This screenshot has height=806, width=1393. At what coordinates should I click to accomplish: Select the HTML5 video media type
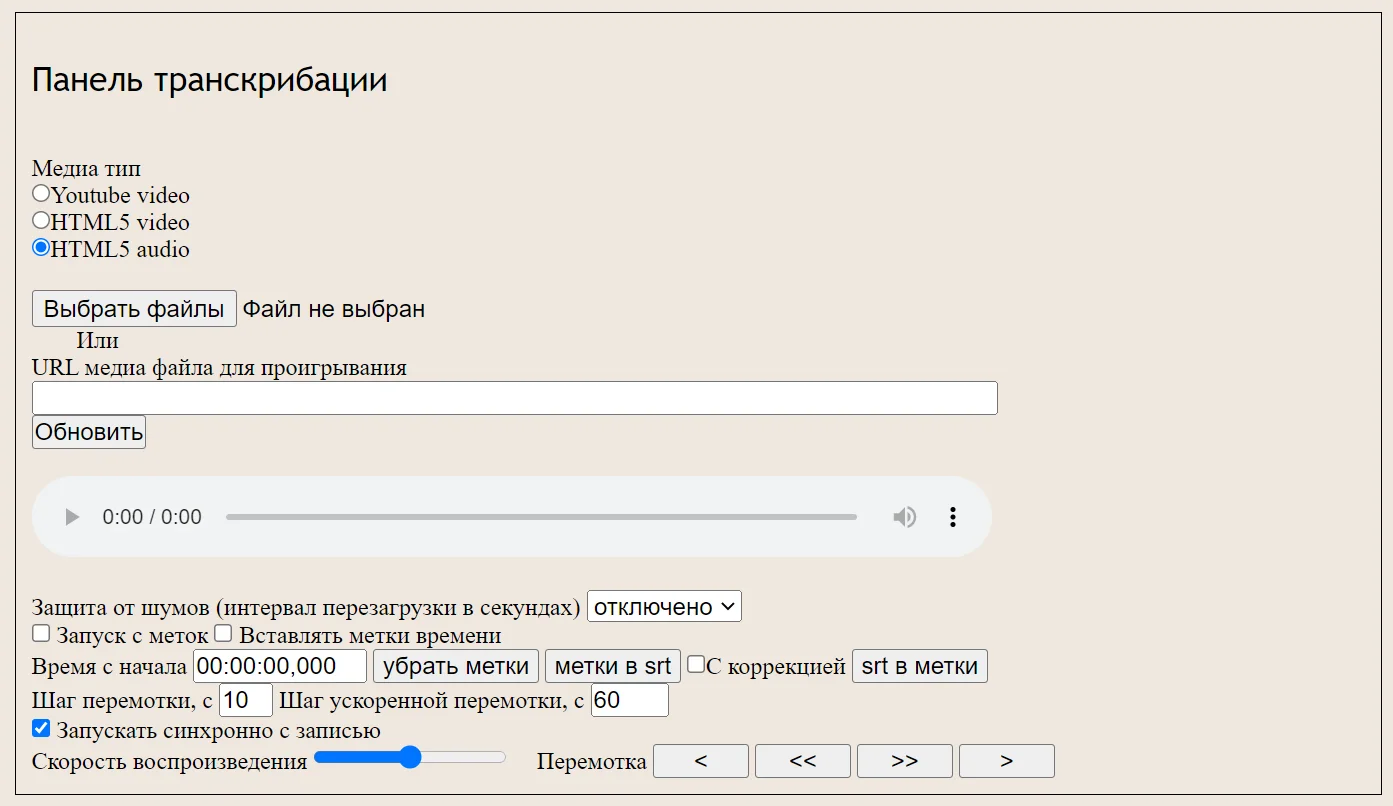41,221
